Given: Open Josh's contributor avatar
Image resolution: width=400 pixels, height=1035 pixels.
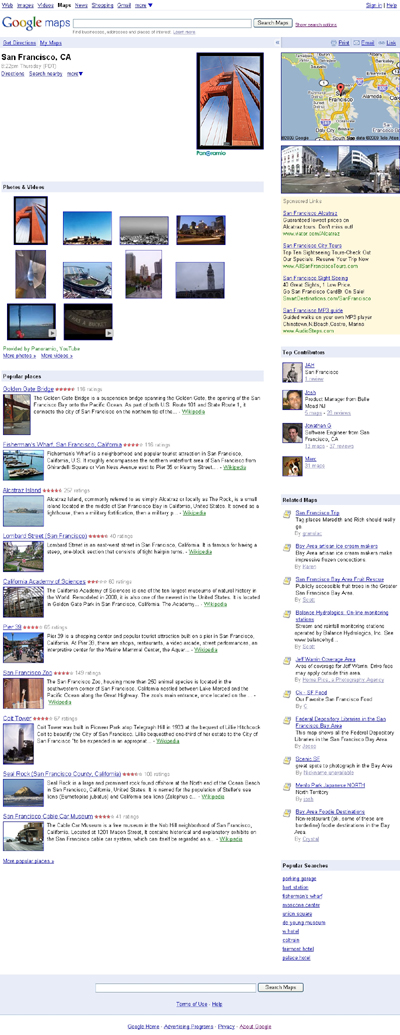Looking at the screenshot, I should (x=292, y=399).
